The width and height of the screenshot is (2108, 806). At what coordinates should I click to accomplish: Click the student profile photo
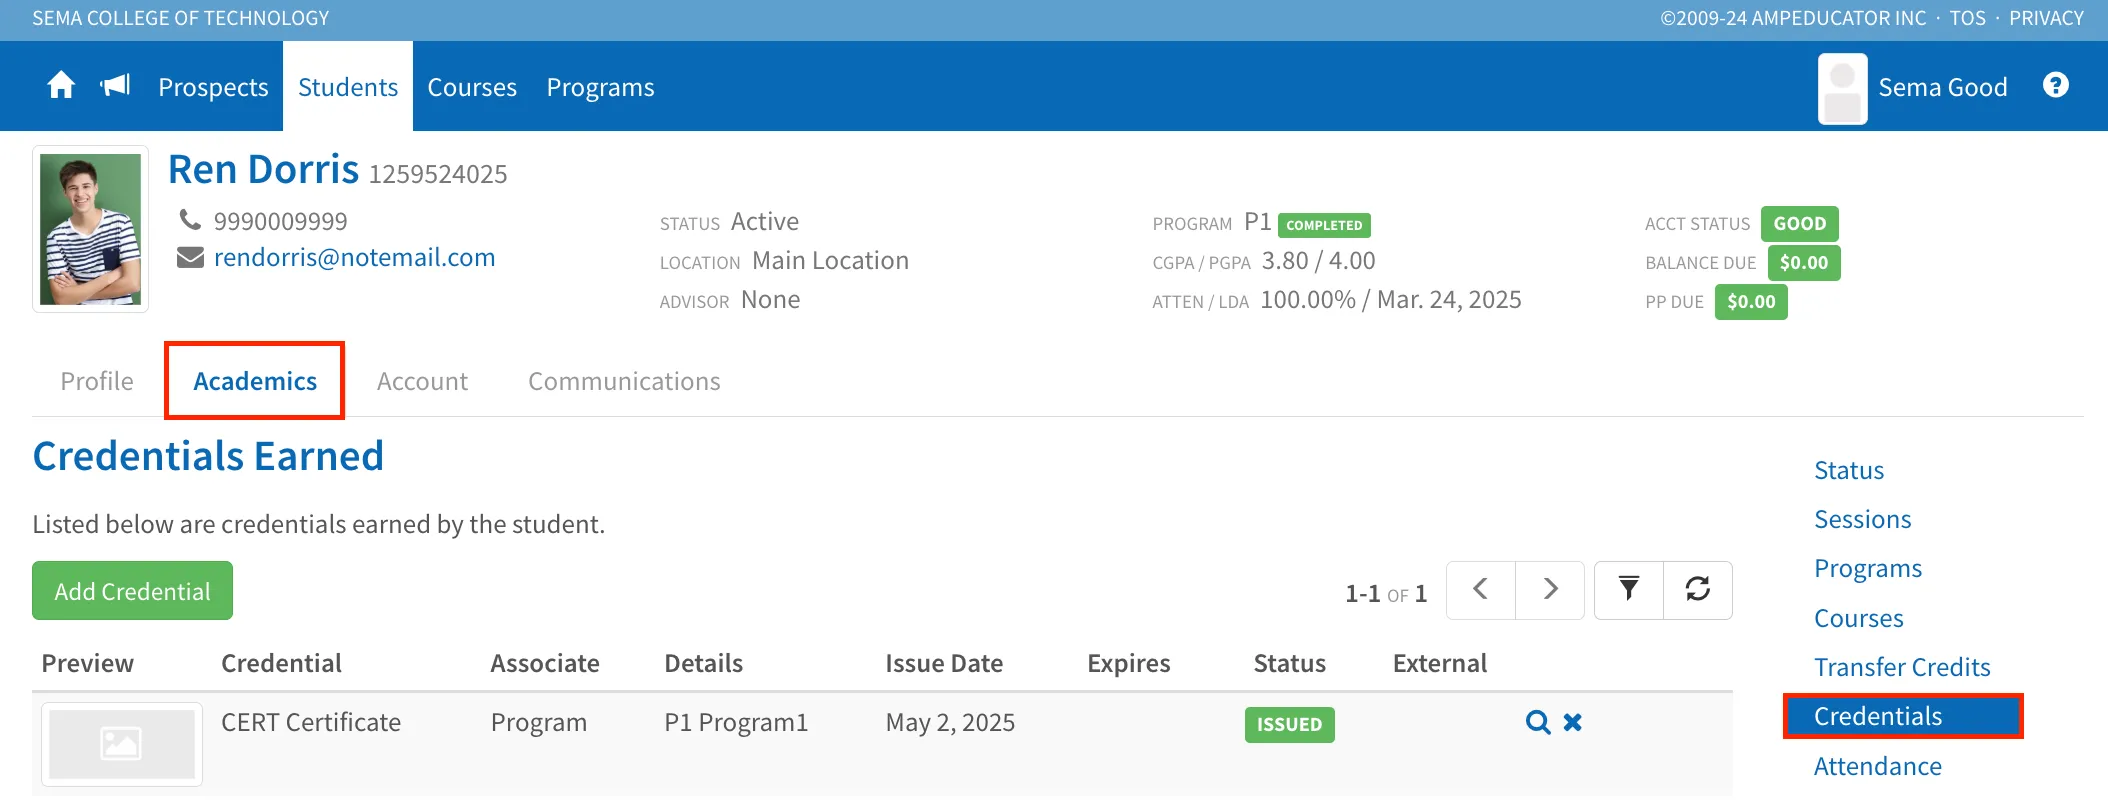[90, 229]
